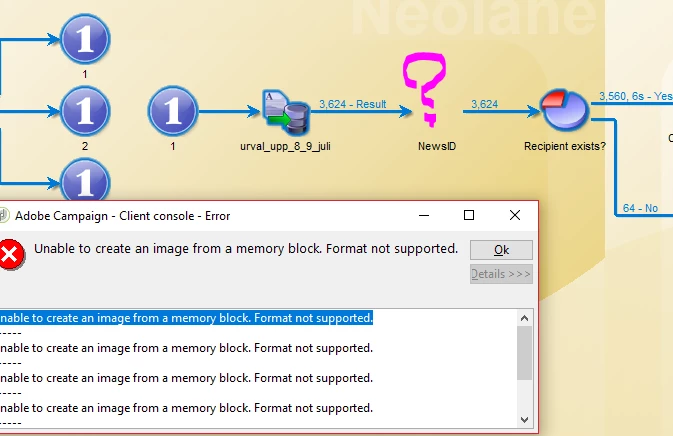The height and width of the screenshot is (436, 673).
Task: Close the error dialog with X
Action: 515,215
